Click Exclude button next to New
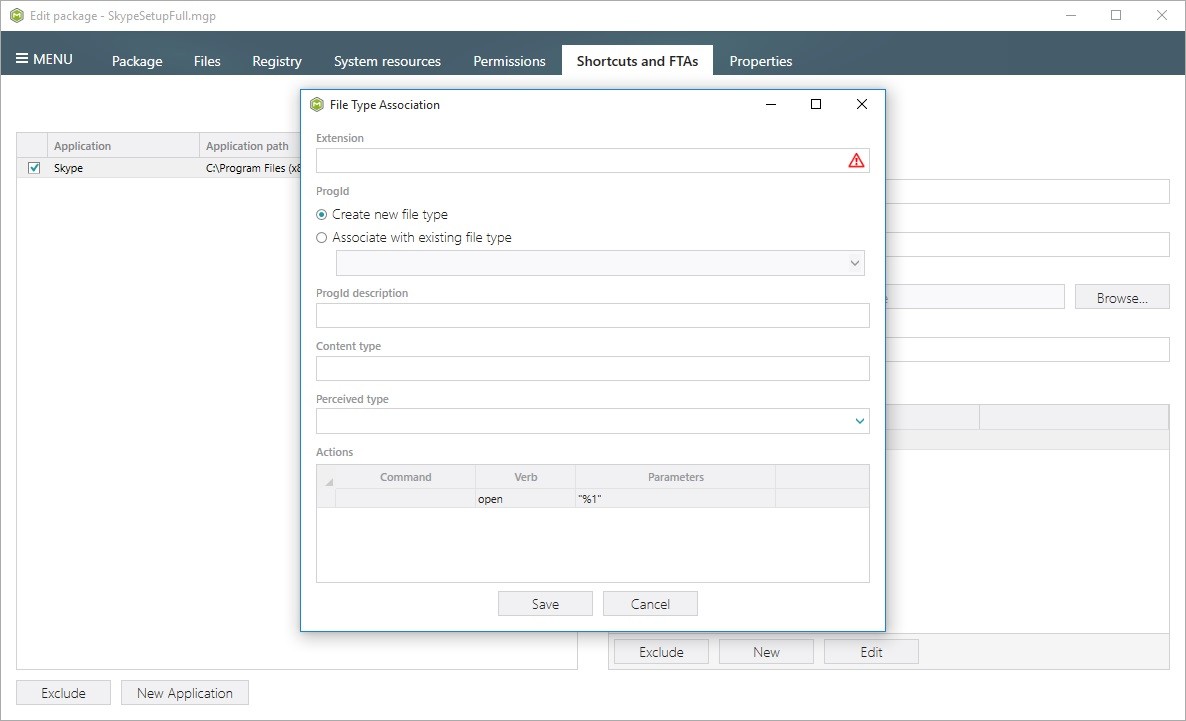The image size is (1186, 721). pos(661,651)
